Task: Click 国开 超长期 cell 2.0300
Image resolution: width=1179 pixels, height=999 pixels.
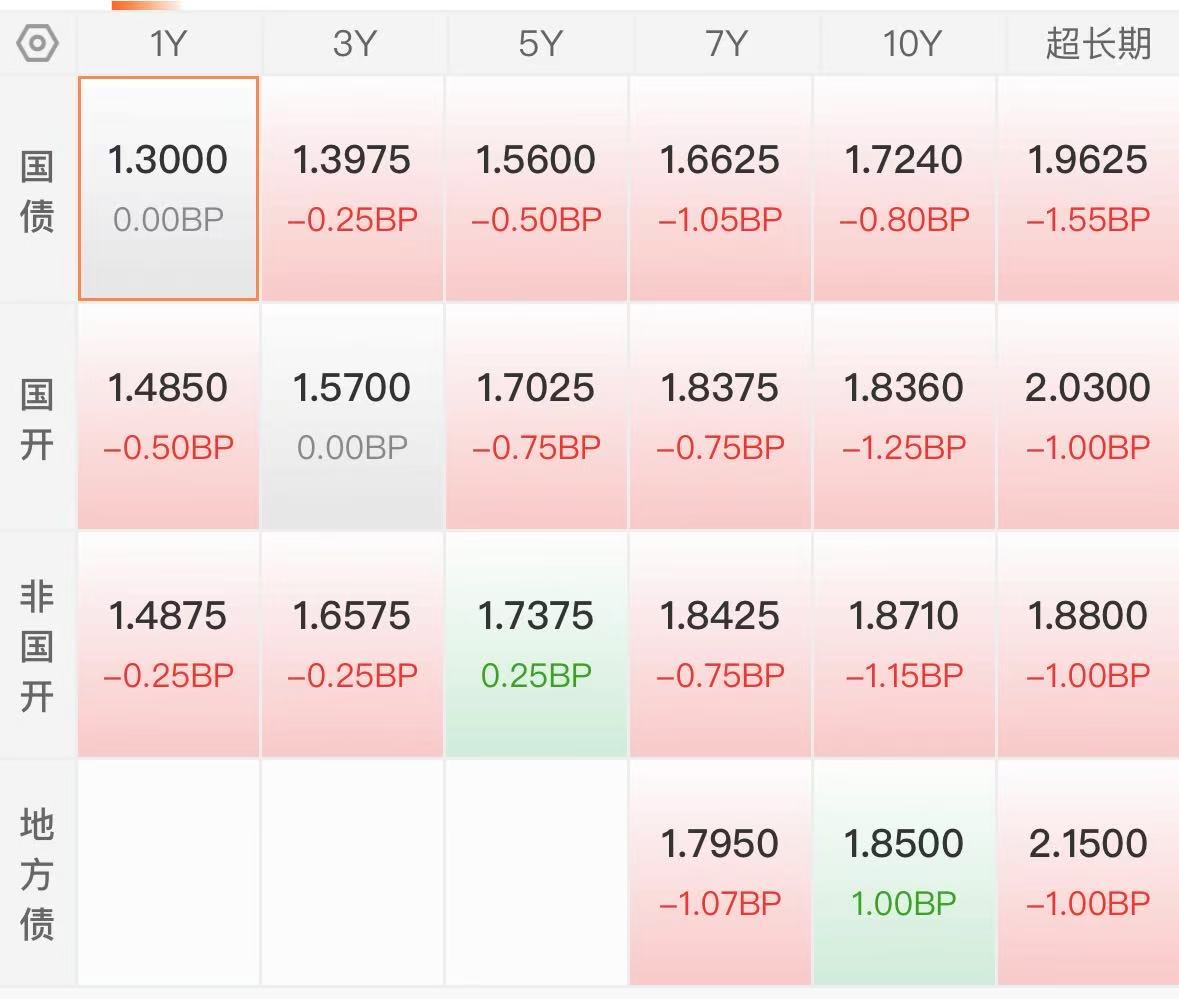Action: tap(1088, 416)
